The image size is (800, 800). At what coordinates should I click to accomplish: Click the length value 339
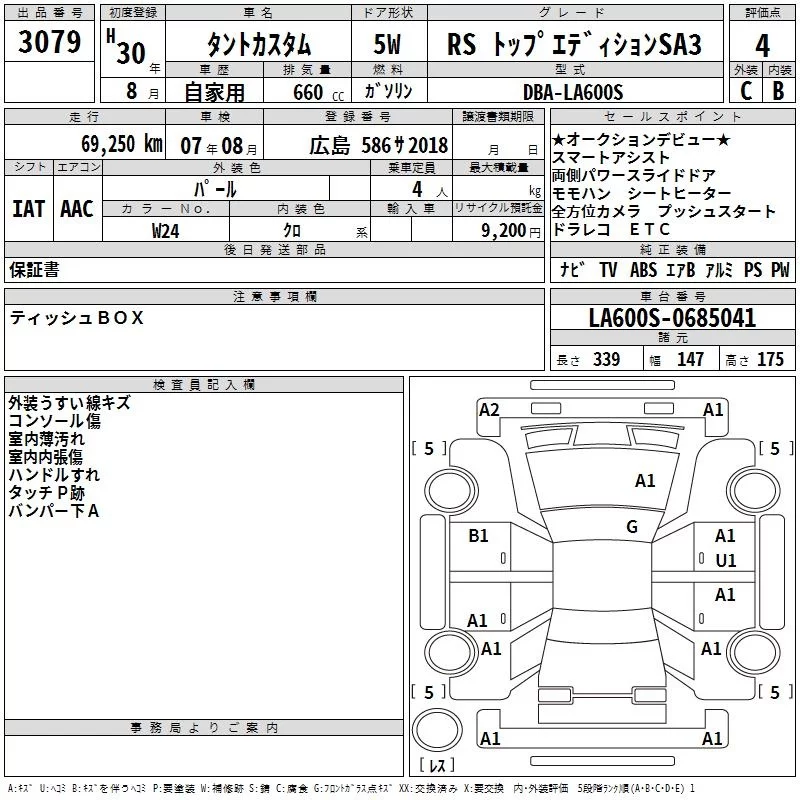(606, 359)
